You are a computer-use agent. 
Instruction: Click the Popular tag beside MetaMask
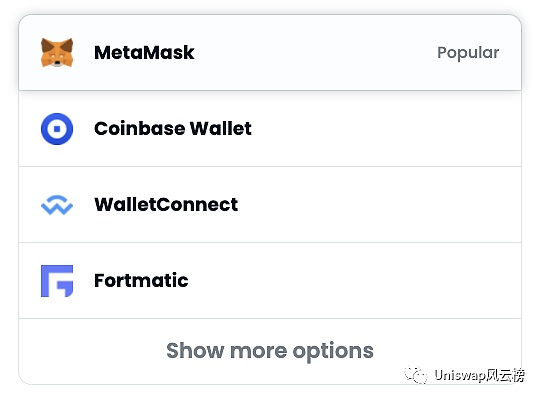468,53
